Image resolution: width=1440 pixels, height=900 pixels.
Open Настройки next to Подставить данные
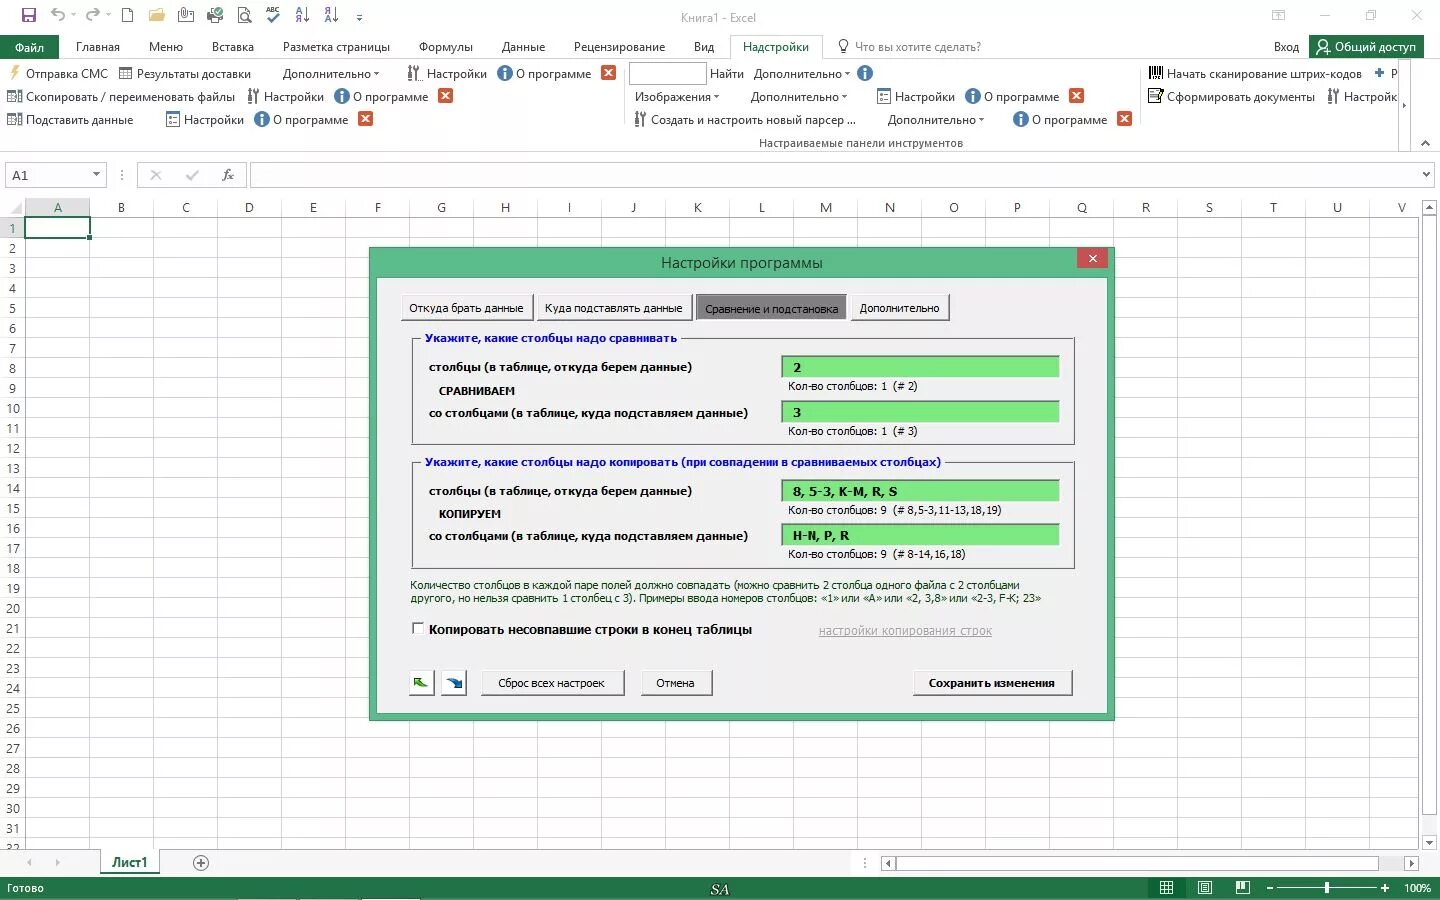pos(205,119)
